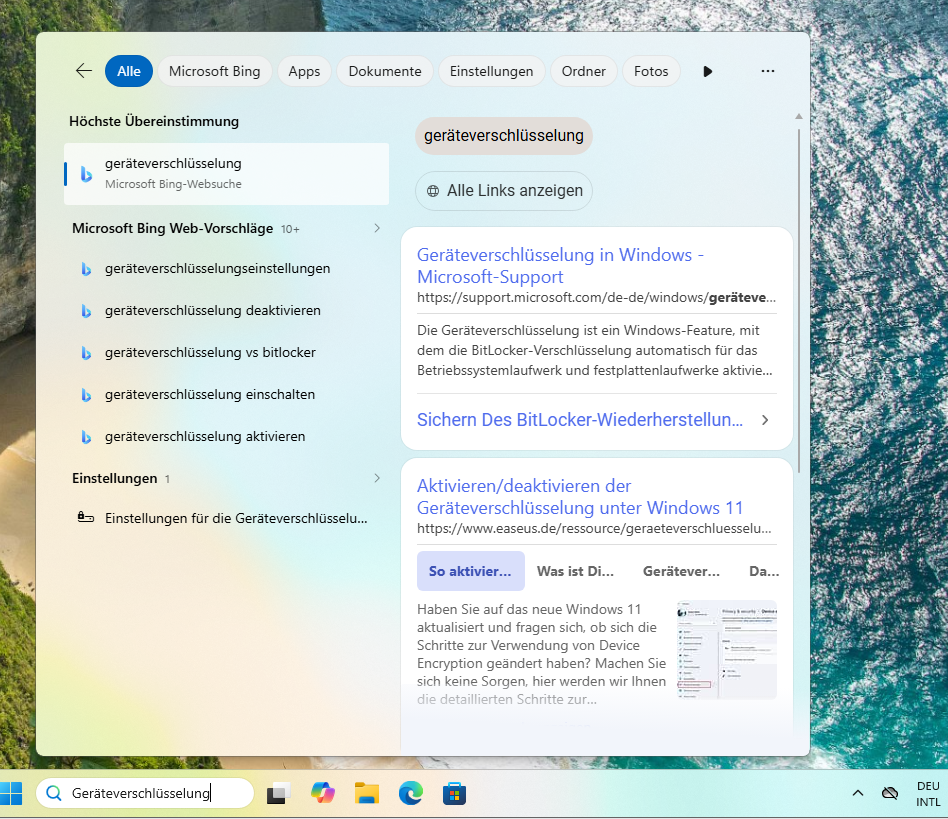948x819 pixels.
Task: Expand Microsoft Bing Web-Vorschläge chevron
Action: click(x=377, y=228)
